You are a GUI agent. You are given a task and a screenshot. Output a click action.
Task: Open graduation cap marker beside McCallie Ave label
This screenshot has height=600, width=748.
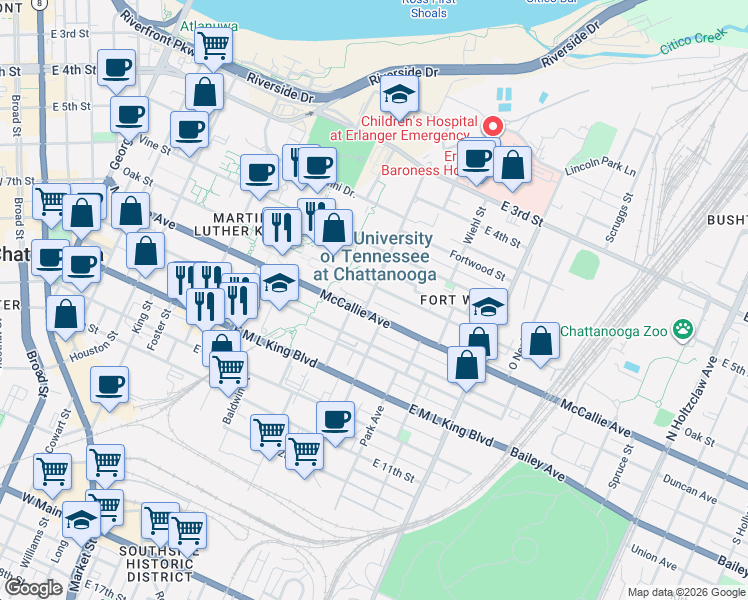click(280, 284)
